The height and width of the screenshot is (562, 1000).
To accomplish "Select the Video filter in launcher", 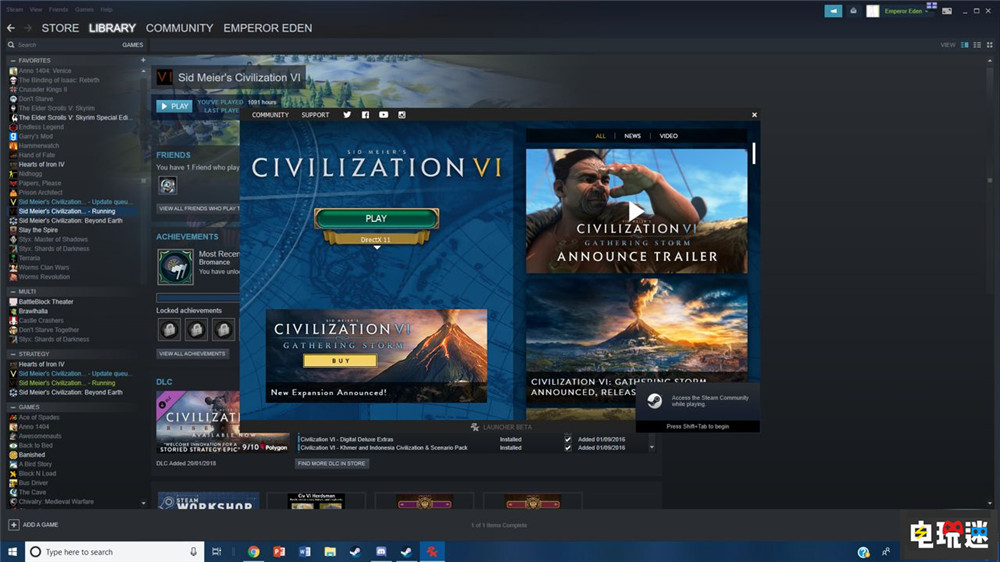I will [x=668, y=136].
